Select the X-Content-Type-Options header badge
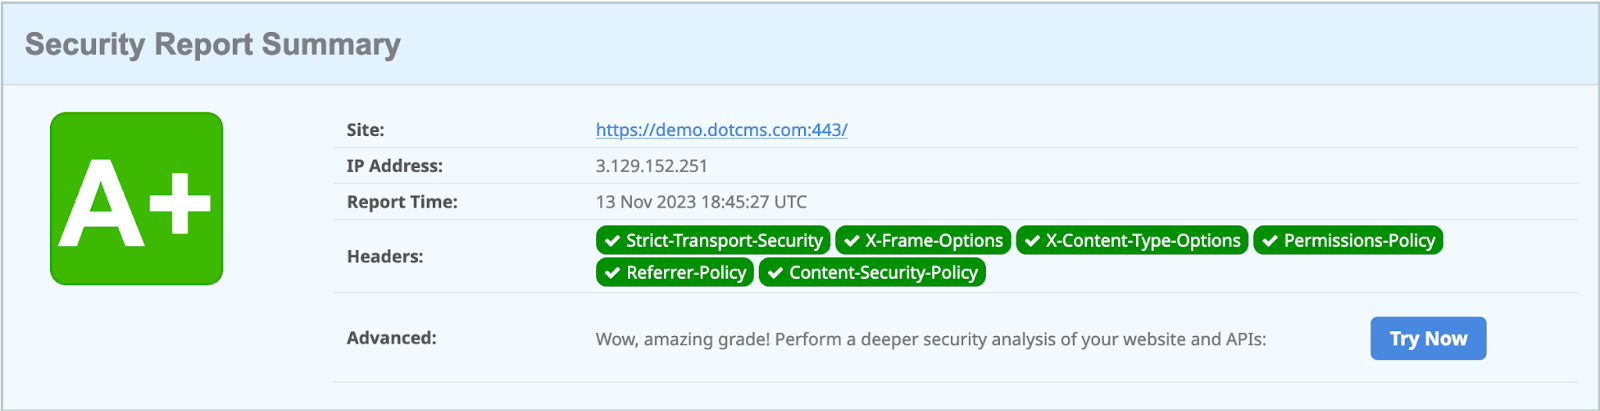 [x=1132, y=241]
